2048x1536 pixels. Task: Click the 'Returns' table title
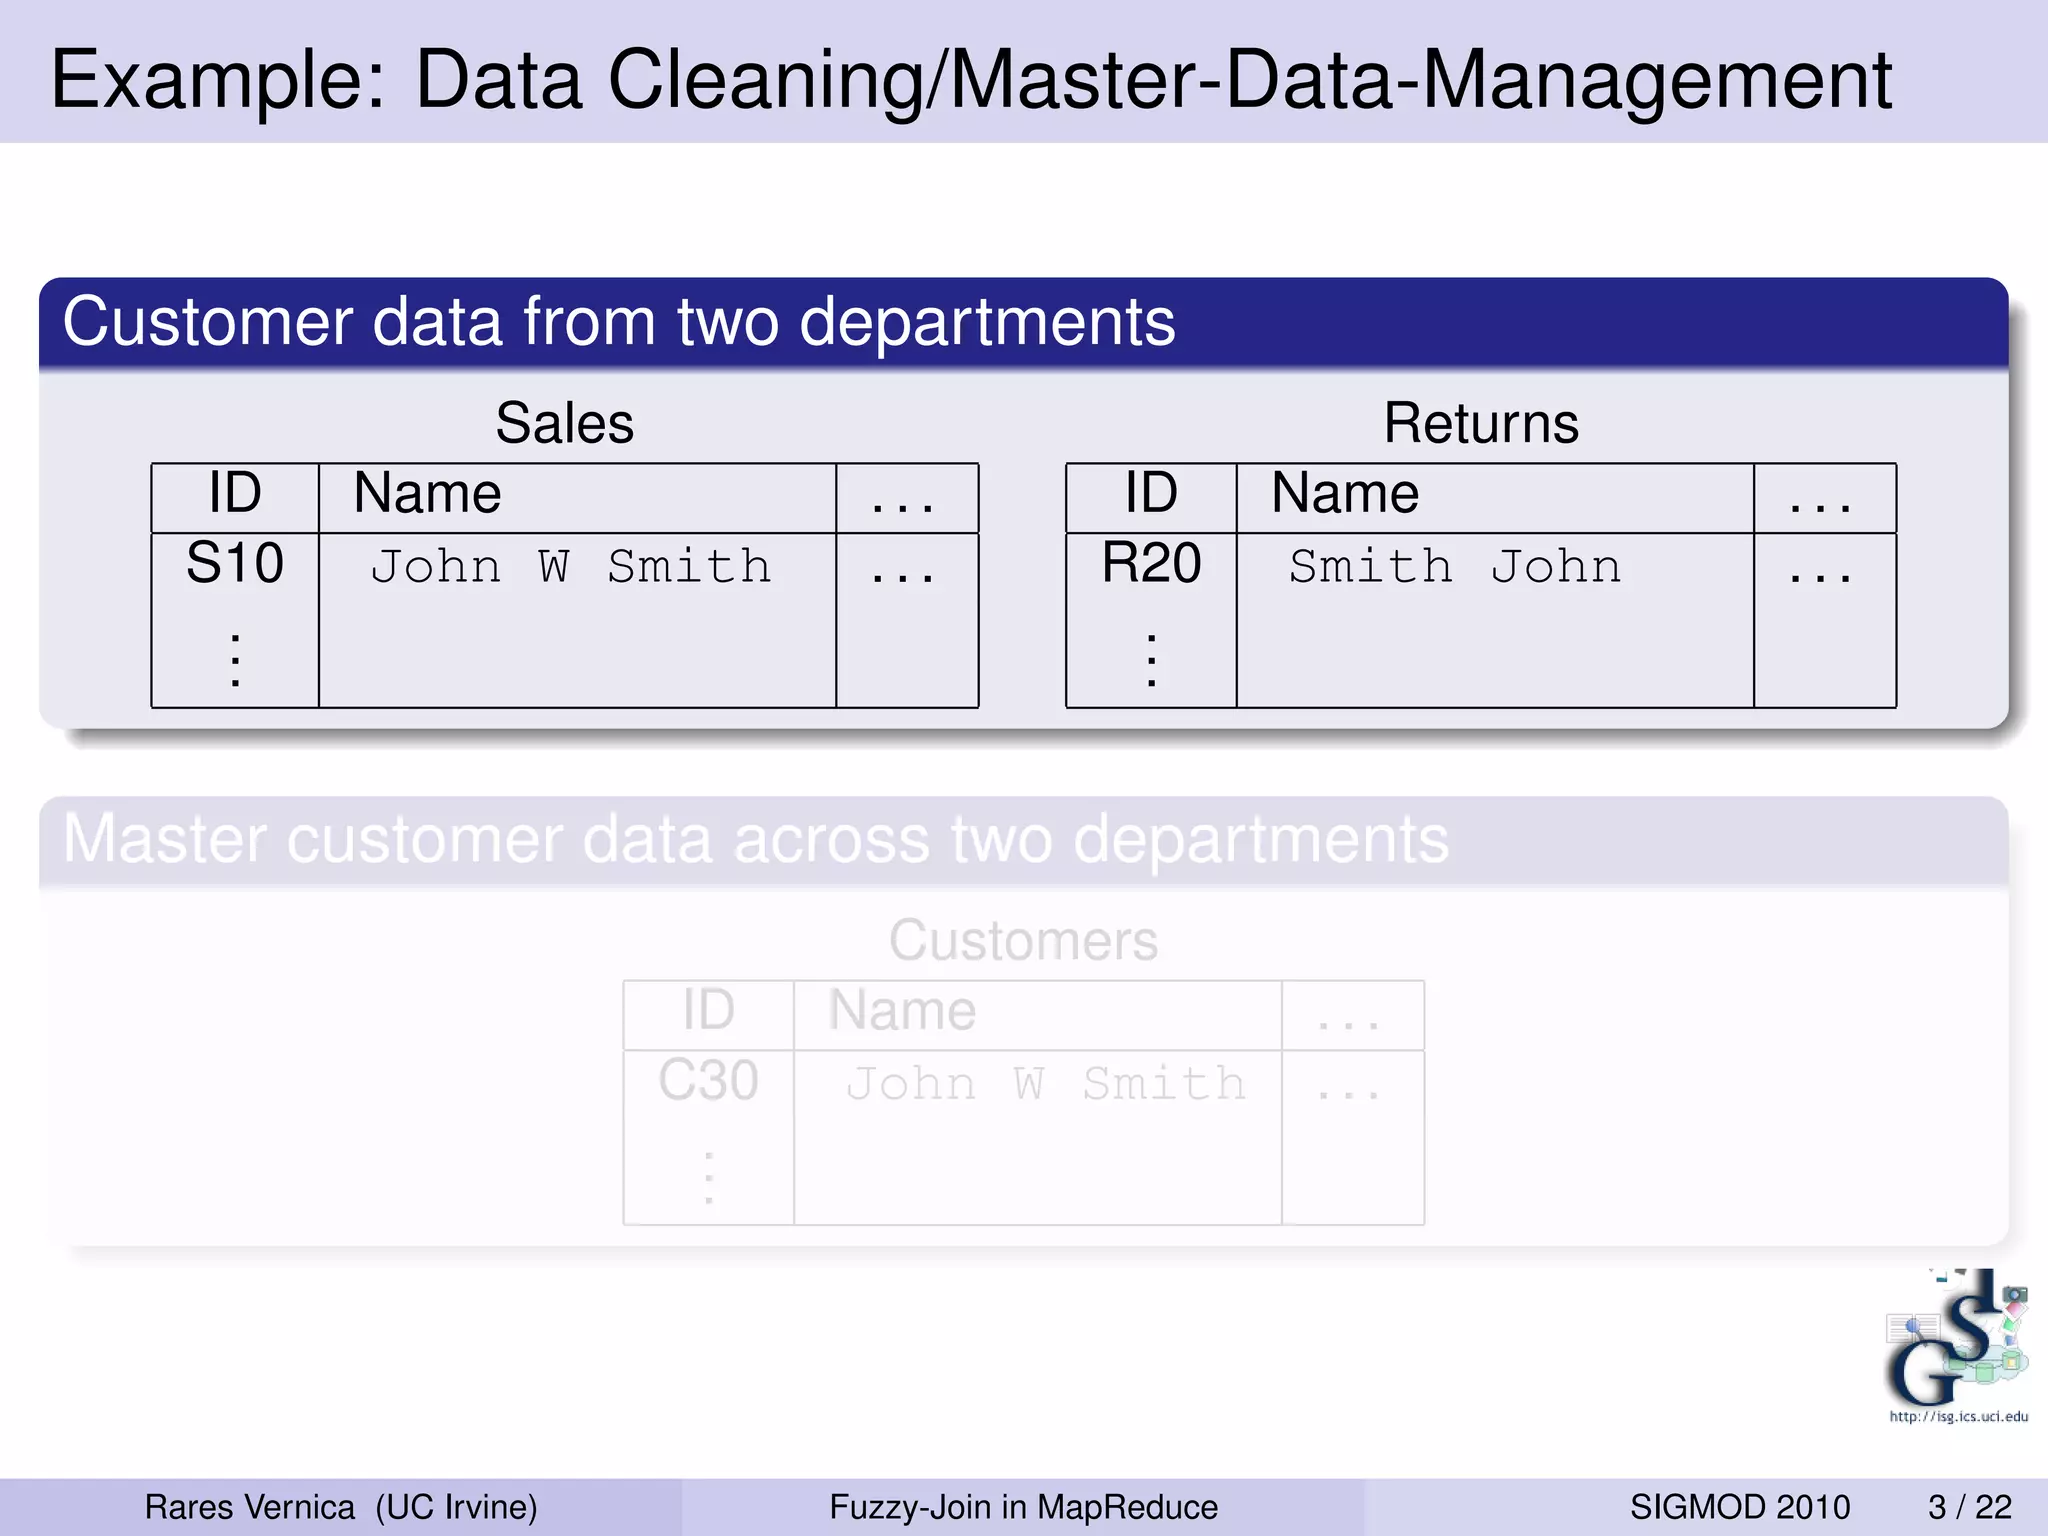pyautogui.click(x=1481, y=422)
